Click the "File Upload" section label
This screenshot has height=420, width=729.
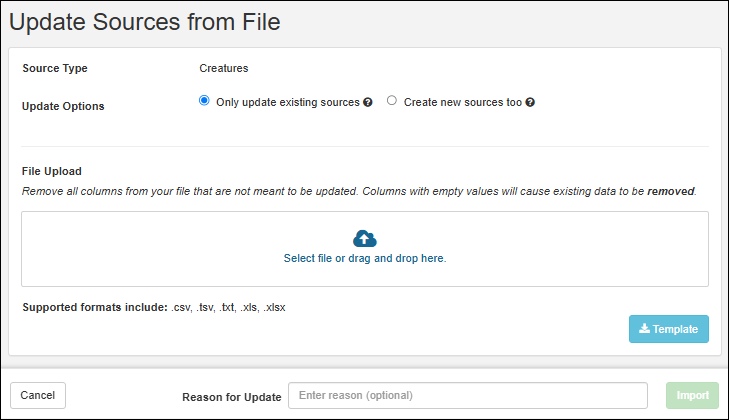(x=52, y=171)
